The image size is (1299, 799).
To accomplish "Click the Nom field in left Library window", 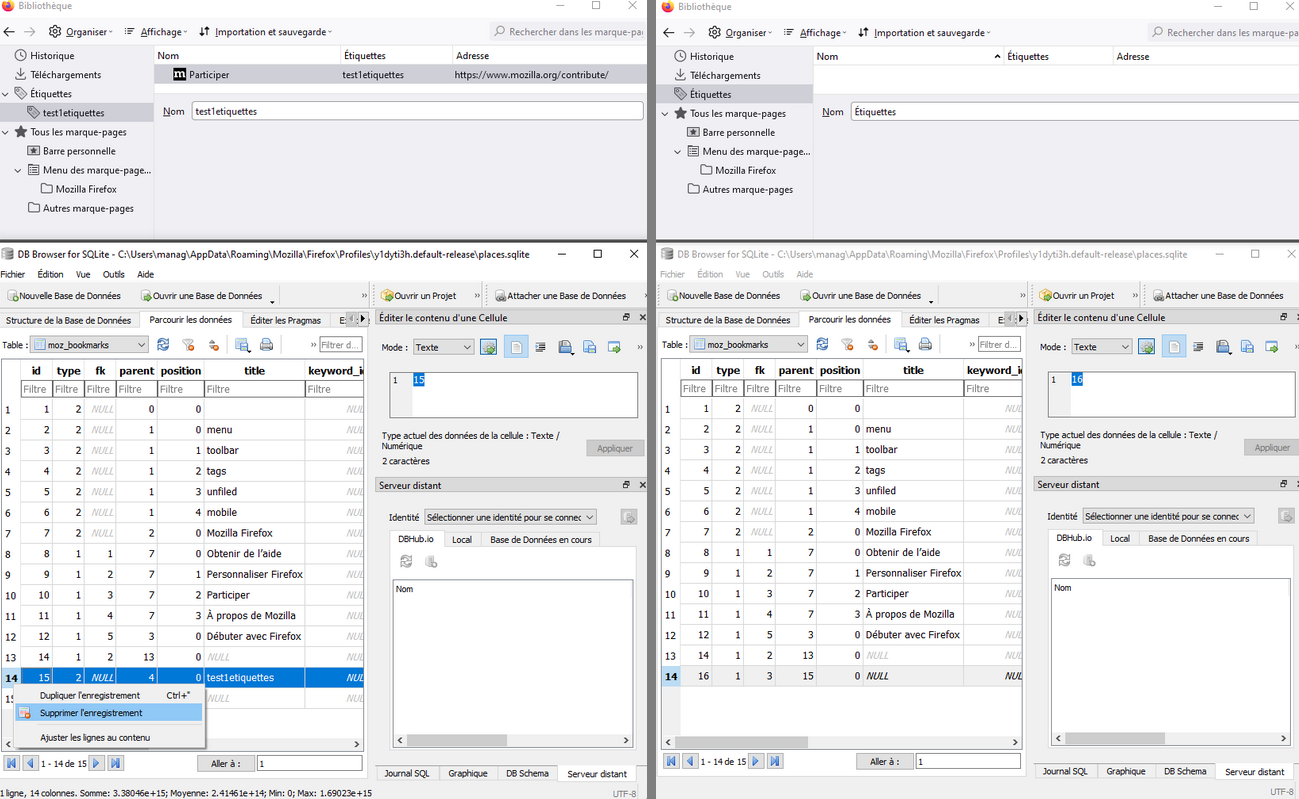I will 416,111.
